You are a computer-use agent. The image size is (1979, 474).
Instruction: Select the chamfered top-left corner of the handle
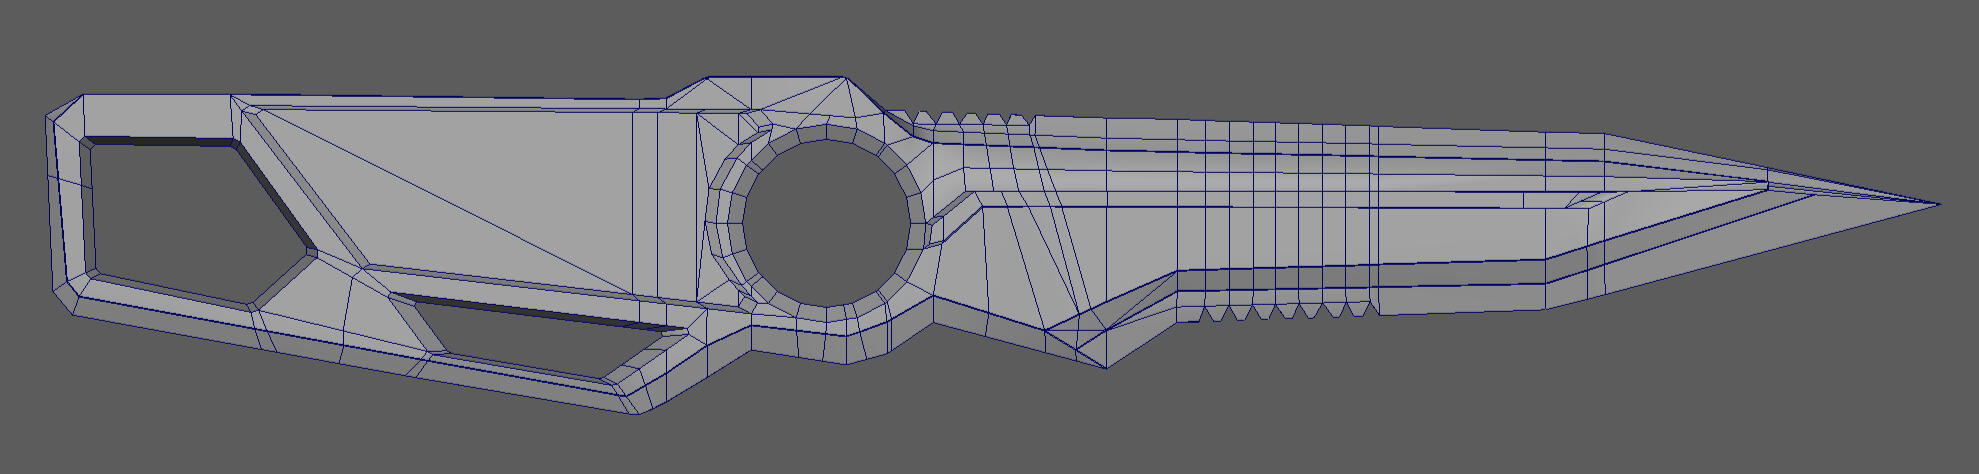pyautogui.click(x=65, y=108)
